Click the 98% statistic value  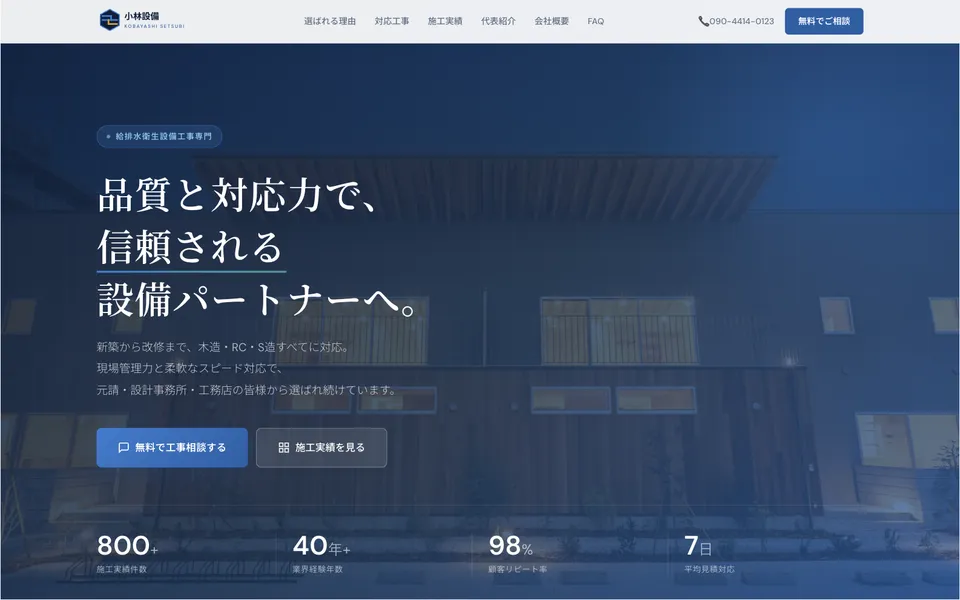point(511,546)
